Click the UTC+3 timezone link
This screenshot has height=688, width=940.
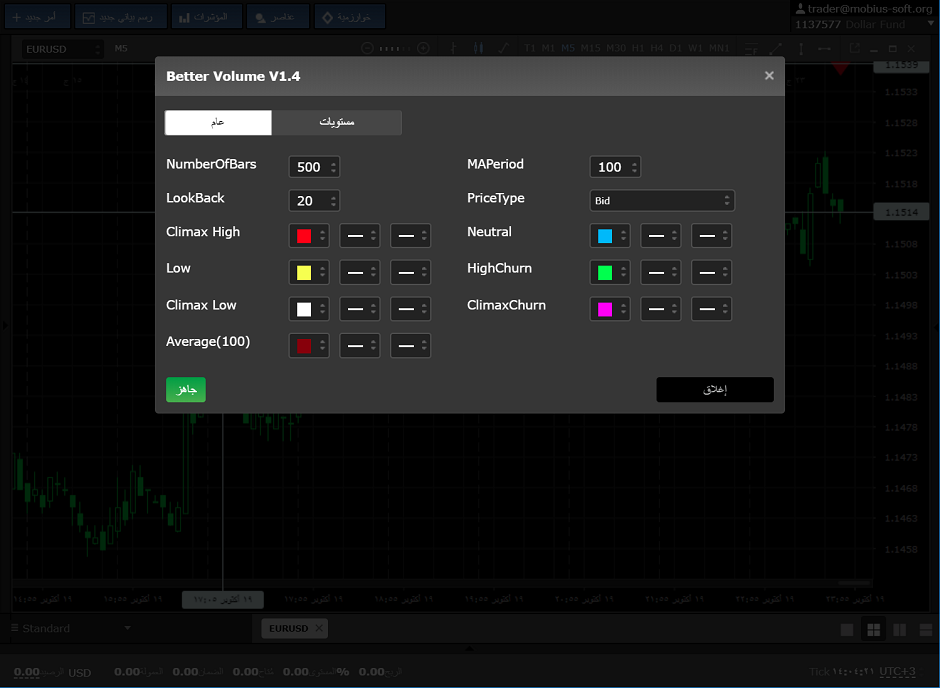(897, 672)
